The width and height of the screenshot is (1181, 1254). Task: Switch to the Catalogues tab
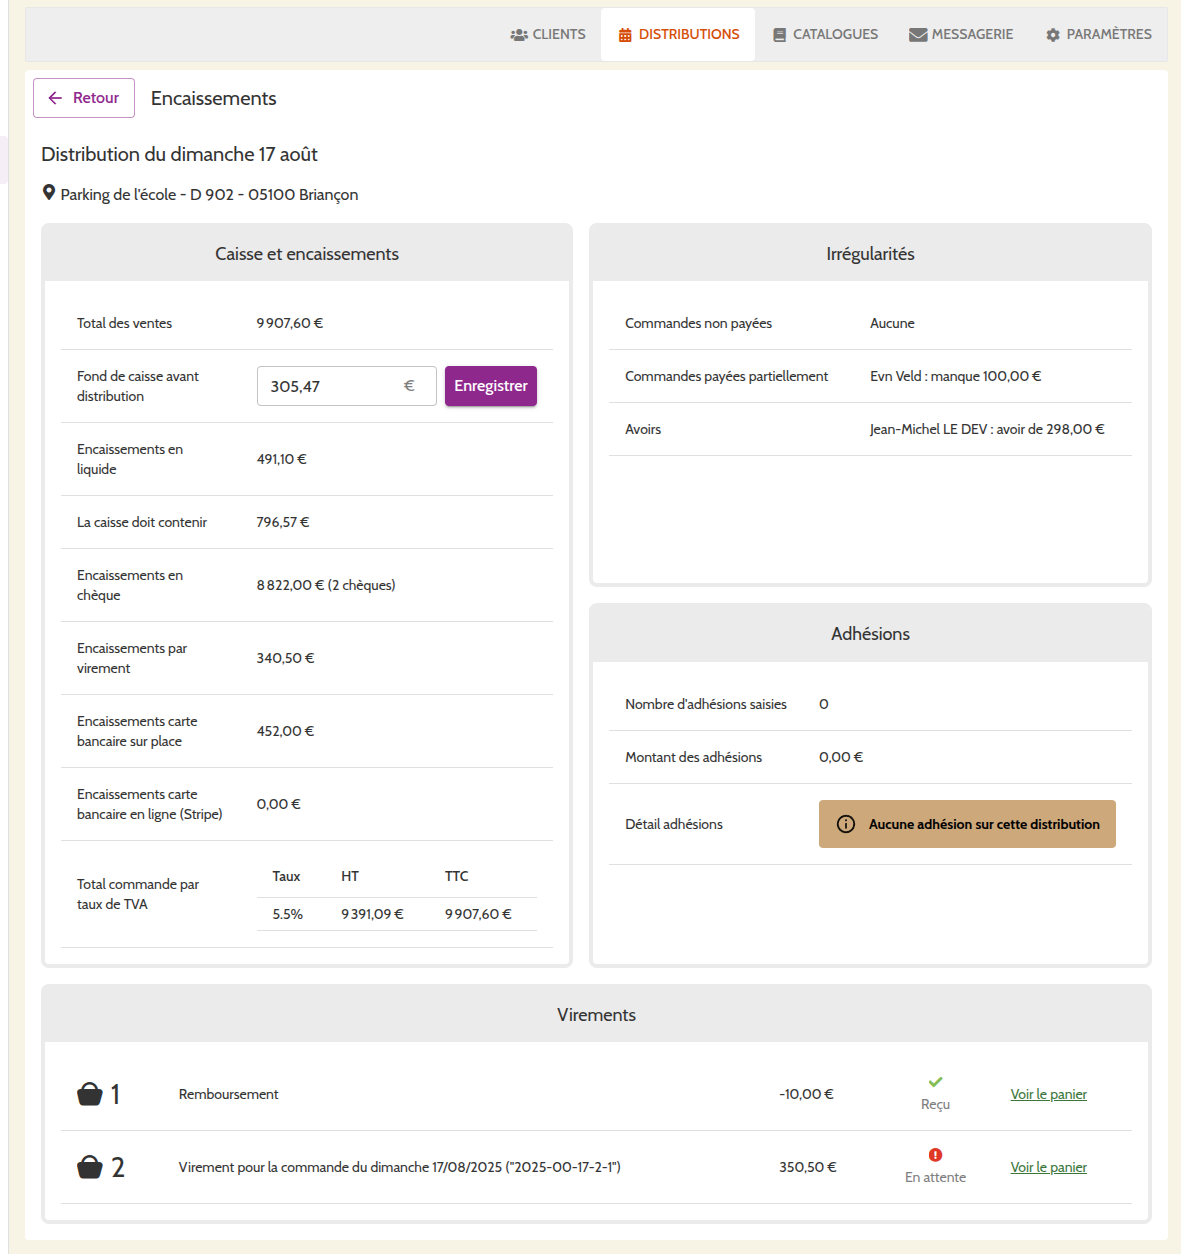tap(825, 35)
